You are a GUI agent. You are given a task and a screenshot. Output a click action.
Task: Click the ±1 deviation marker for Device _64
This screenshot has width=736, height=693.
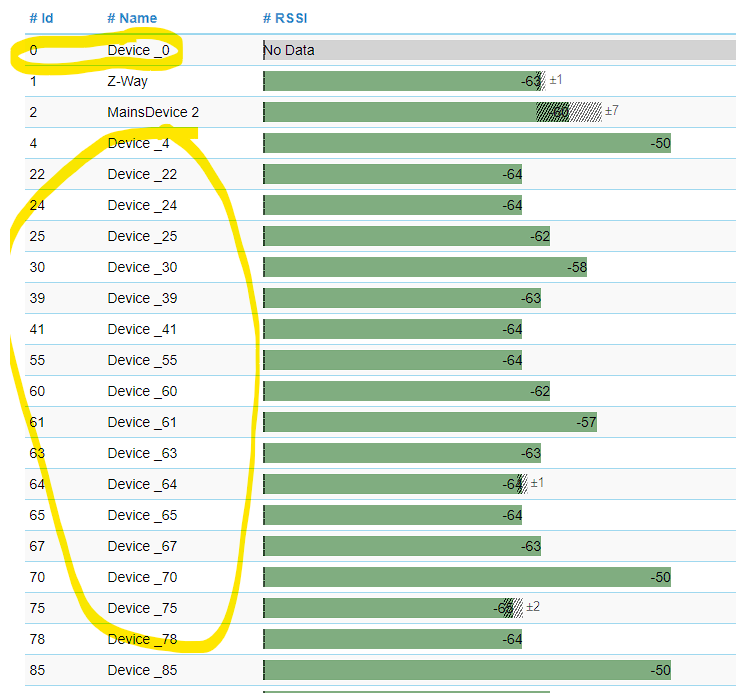[x=537, y=483]
